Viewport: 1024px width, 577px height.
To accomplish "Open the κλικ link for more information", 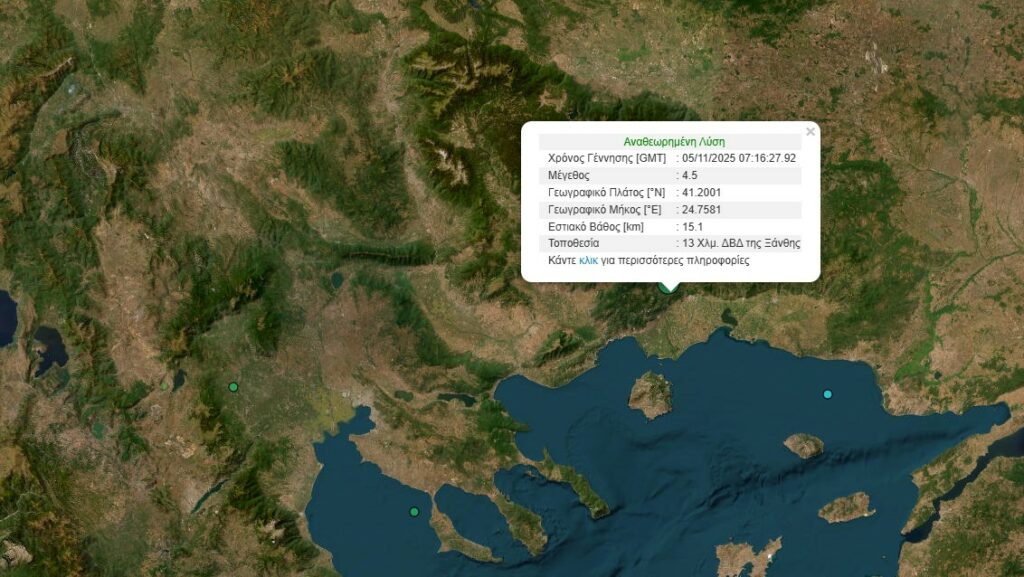I will 588,261.
